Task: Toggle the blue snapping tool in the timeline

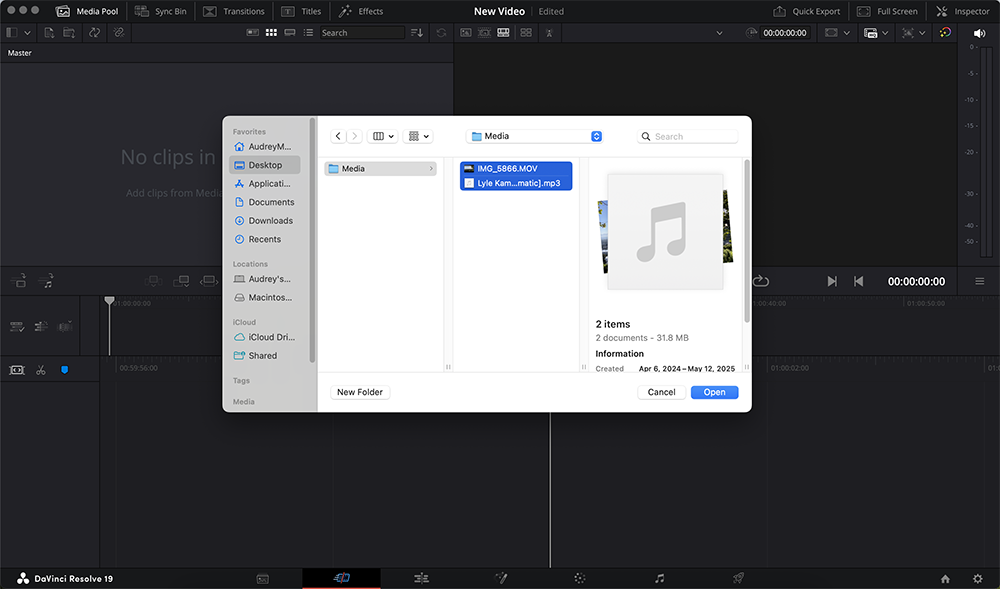Action: point(63,369)
